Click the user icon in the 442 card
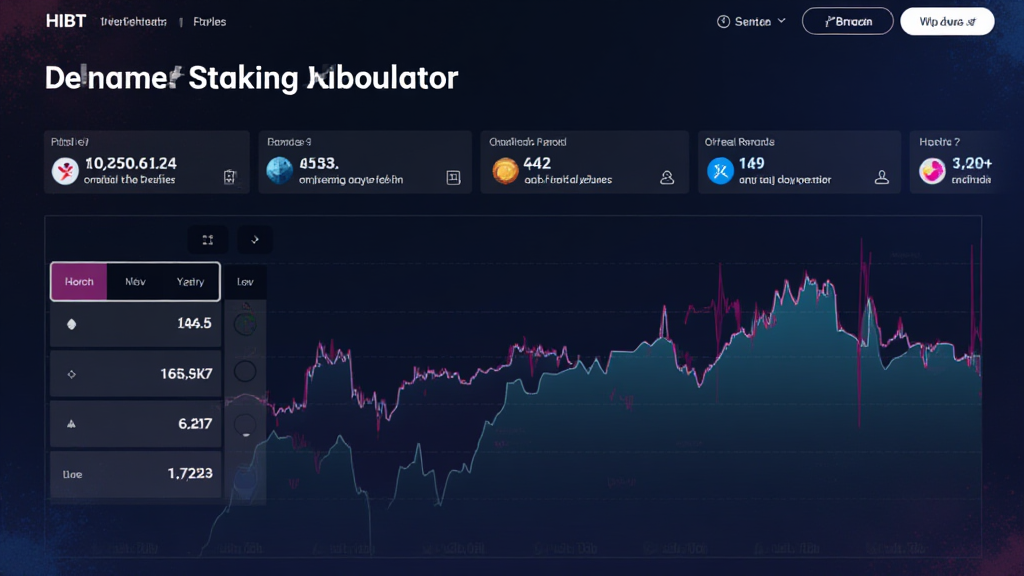 click(667, 178)
